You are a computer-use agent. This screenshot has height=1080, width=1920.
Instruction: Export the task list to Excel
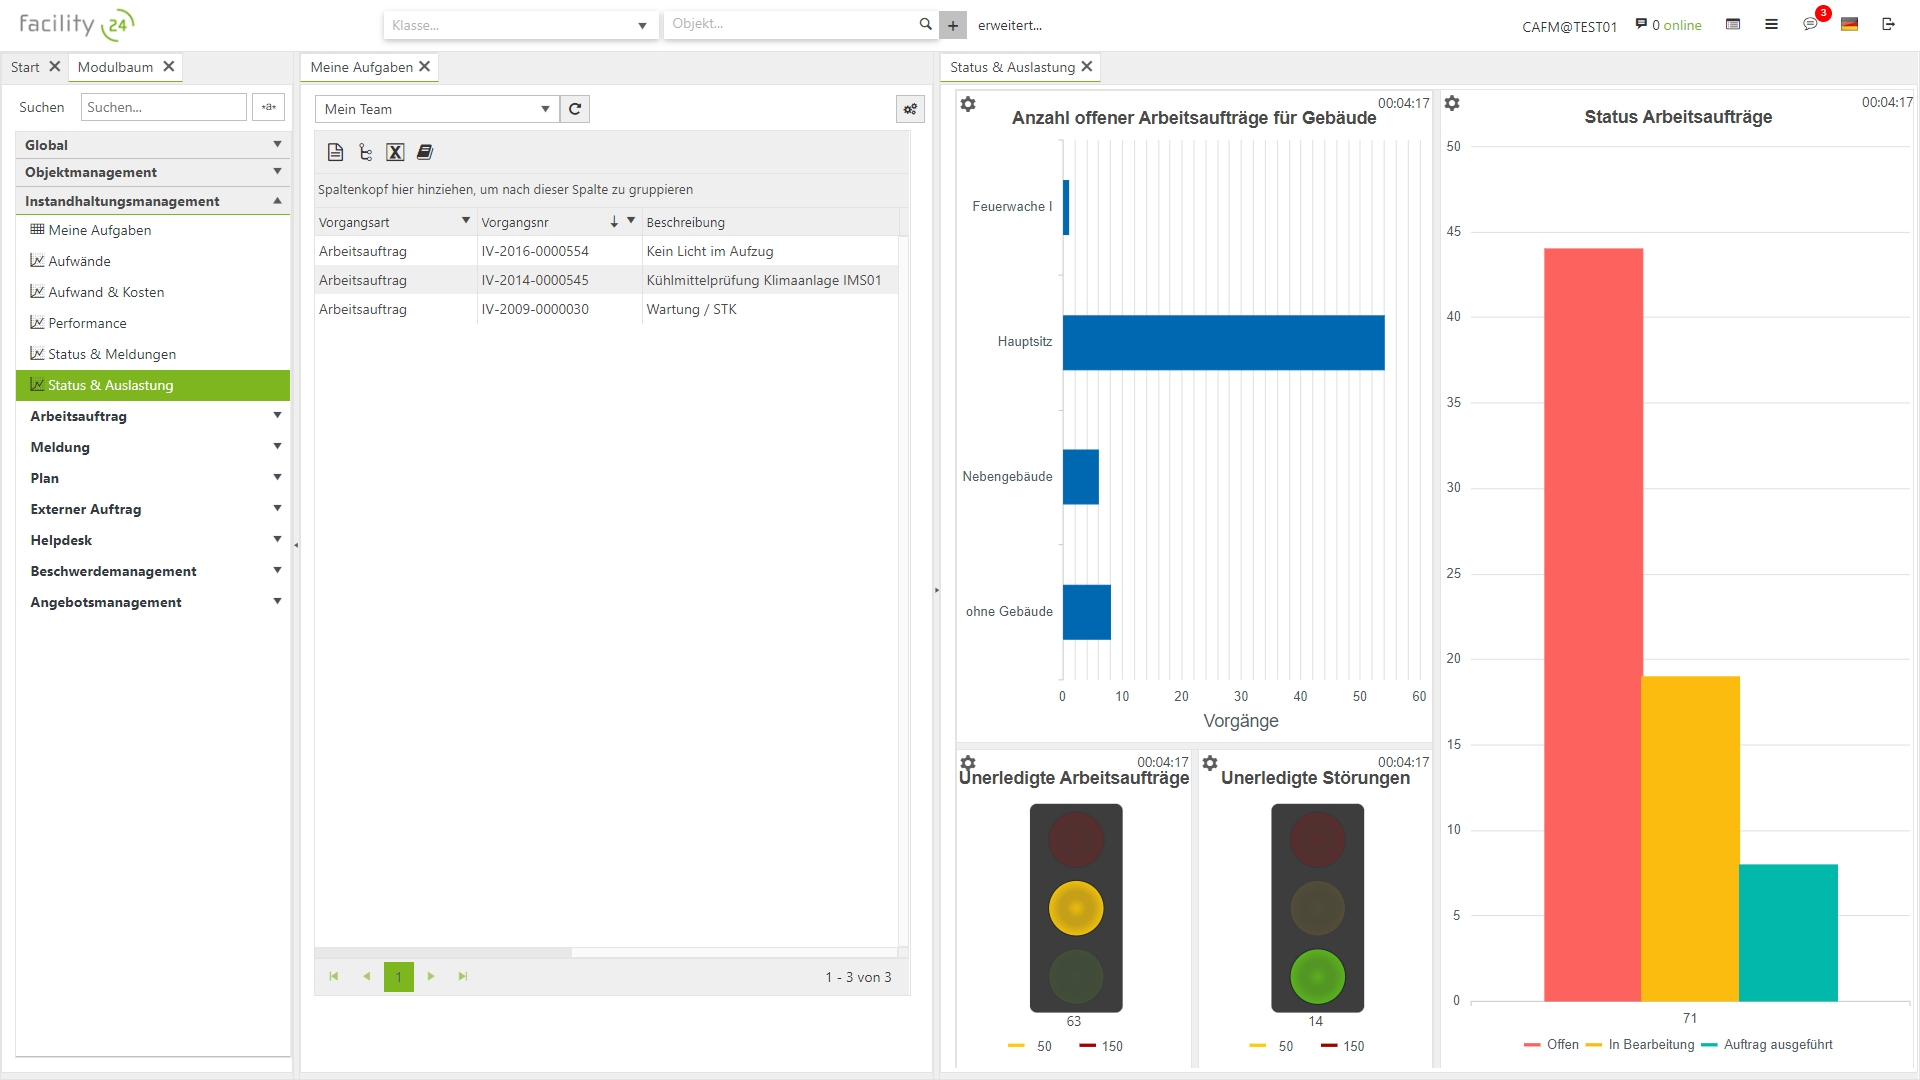395,152
